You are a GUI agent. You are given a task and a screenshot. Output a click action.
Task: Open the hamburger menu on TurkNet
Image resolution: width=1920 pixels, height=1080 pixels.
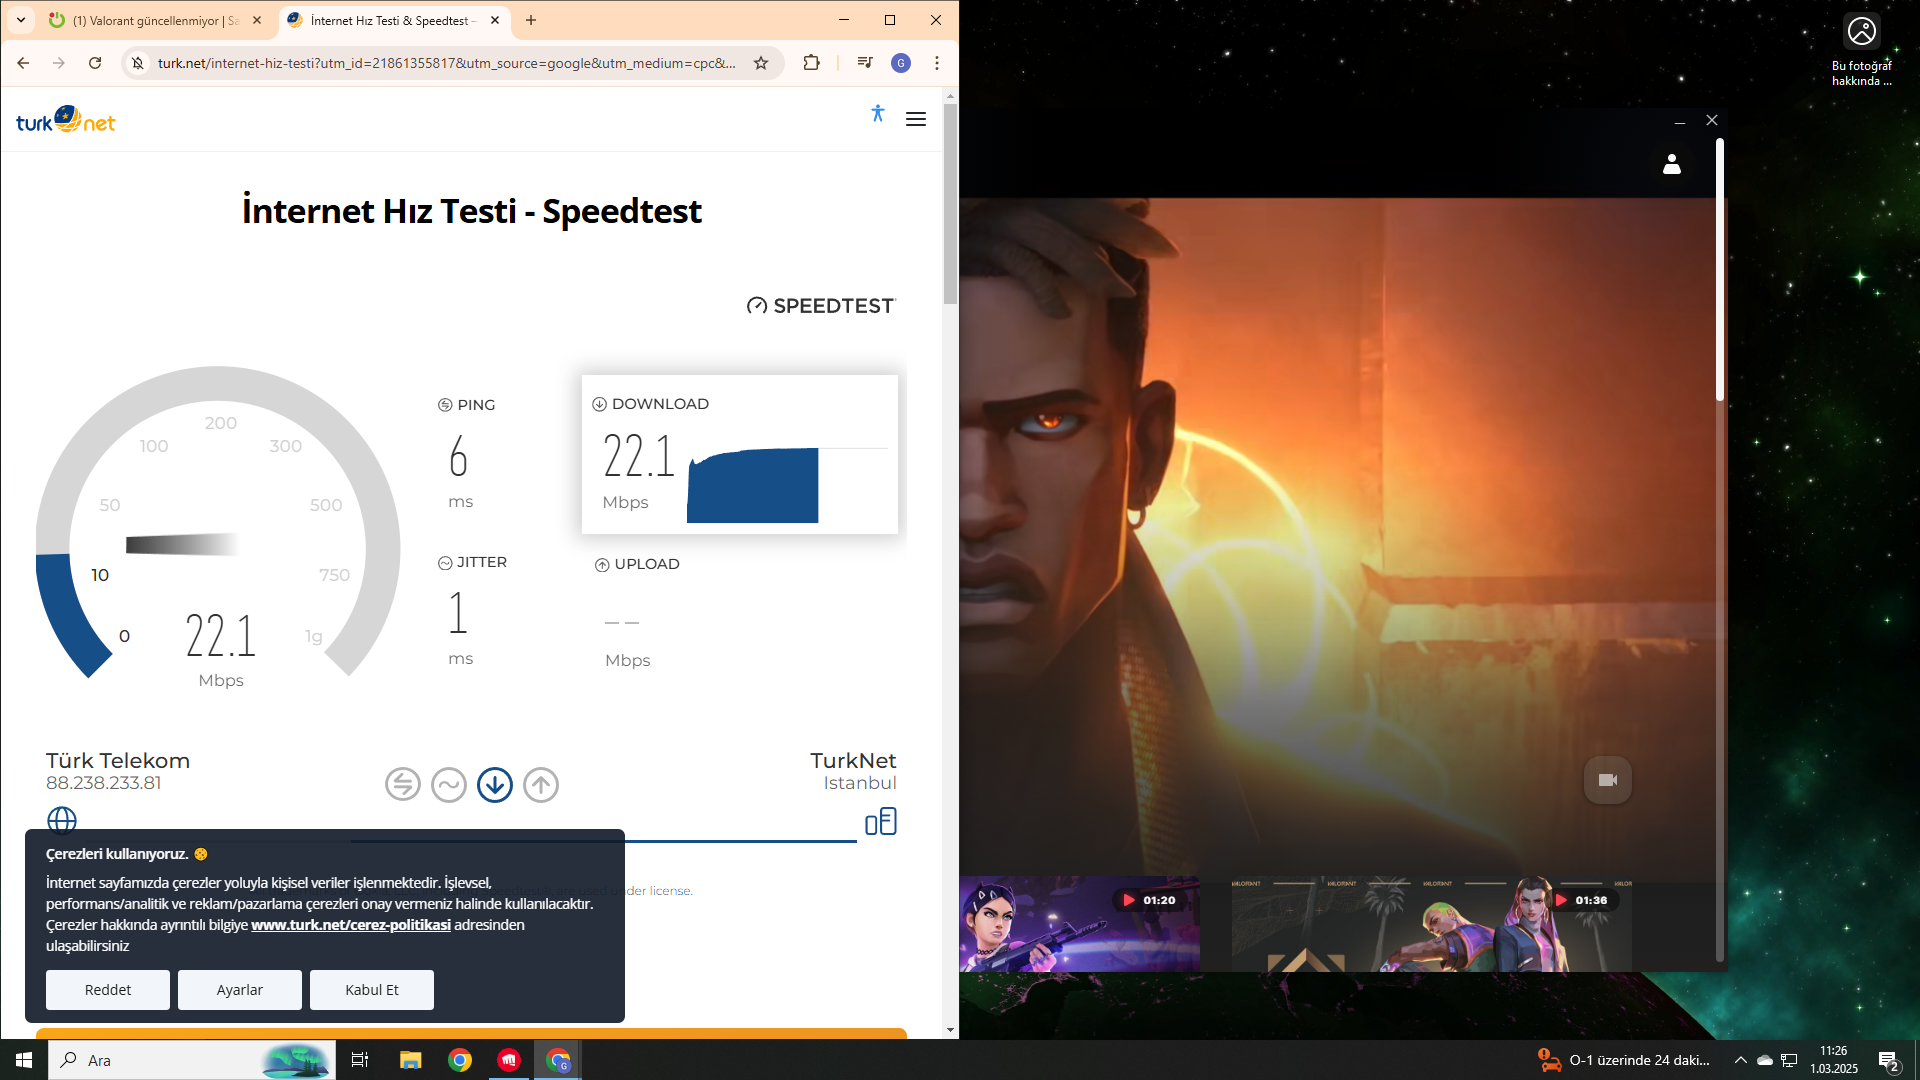(x=915, y=119)
